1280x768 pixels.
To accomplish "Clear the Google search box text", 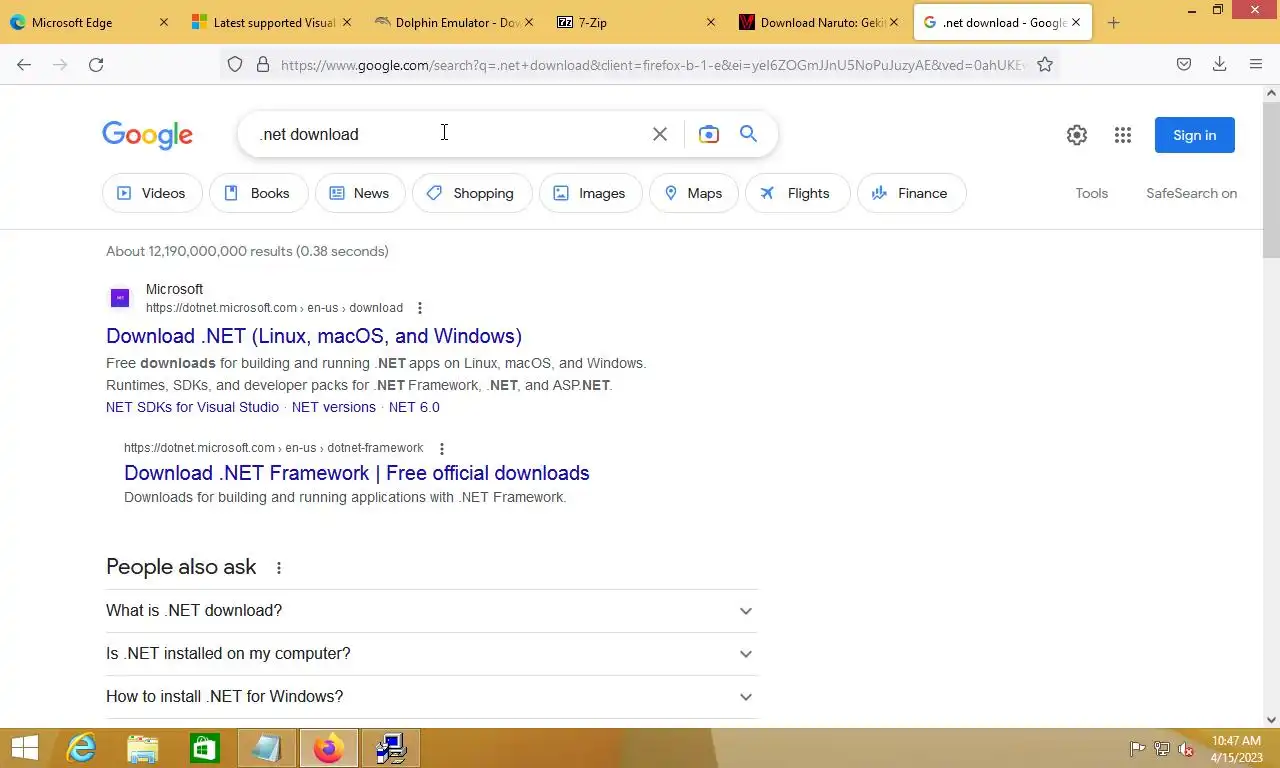I will 659,134.
